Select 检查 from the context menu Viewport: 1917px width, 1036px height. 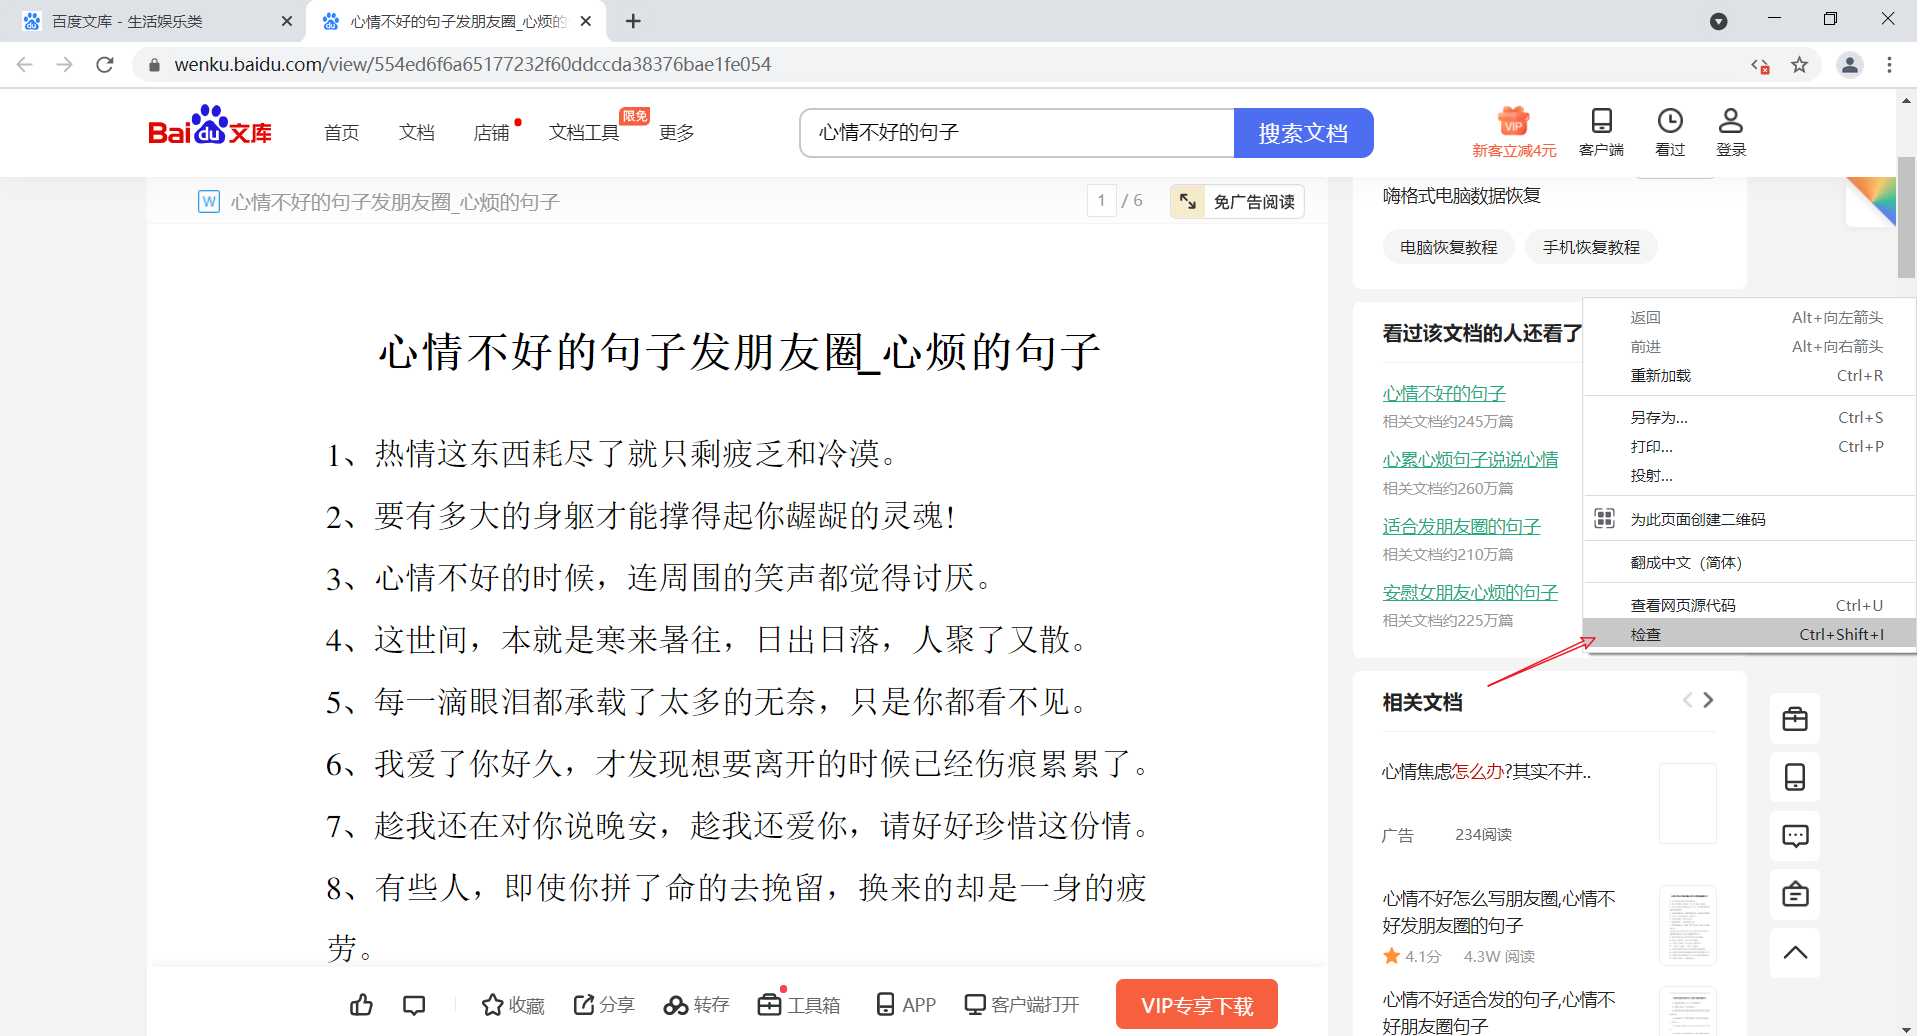coord(1646,634)
